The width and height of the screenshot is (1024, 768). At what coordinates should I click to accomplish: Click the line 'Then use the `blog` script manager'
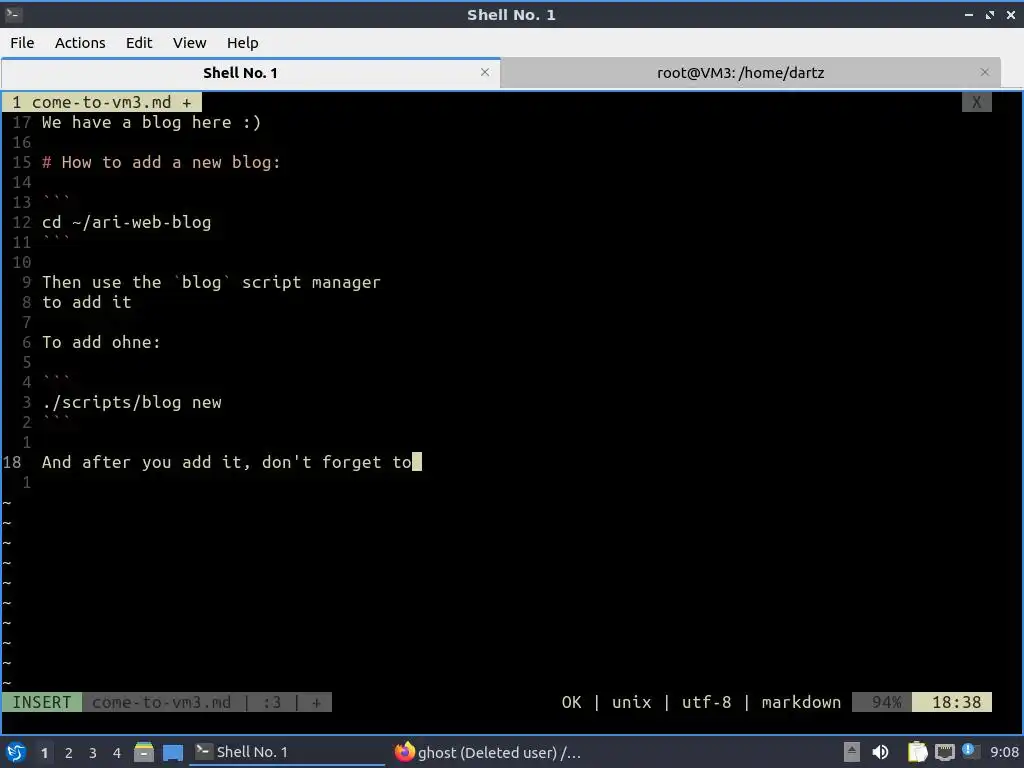coord(212,283)
